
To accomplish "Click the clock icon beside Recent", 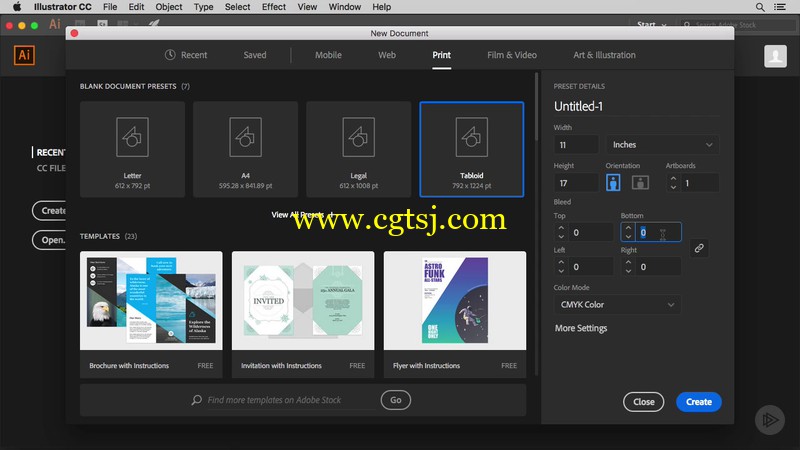I will (170, 55).
